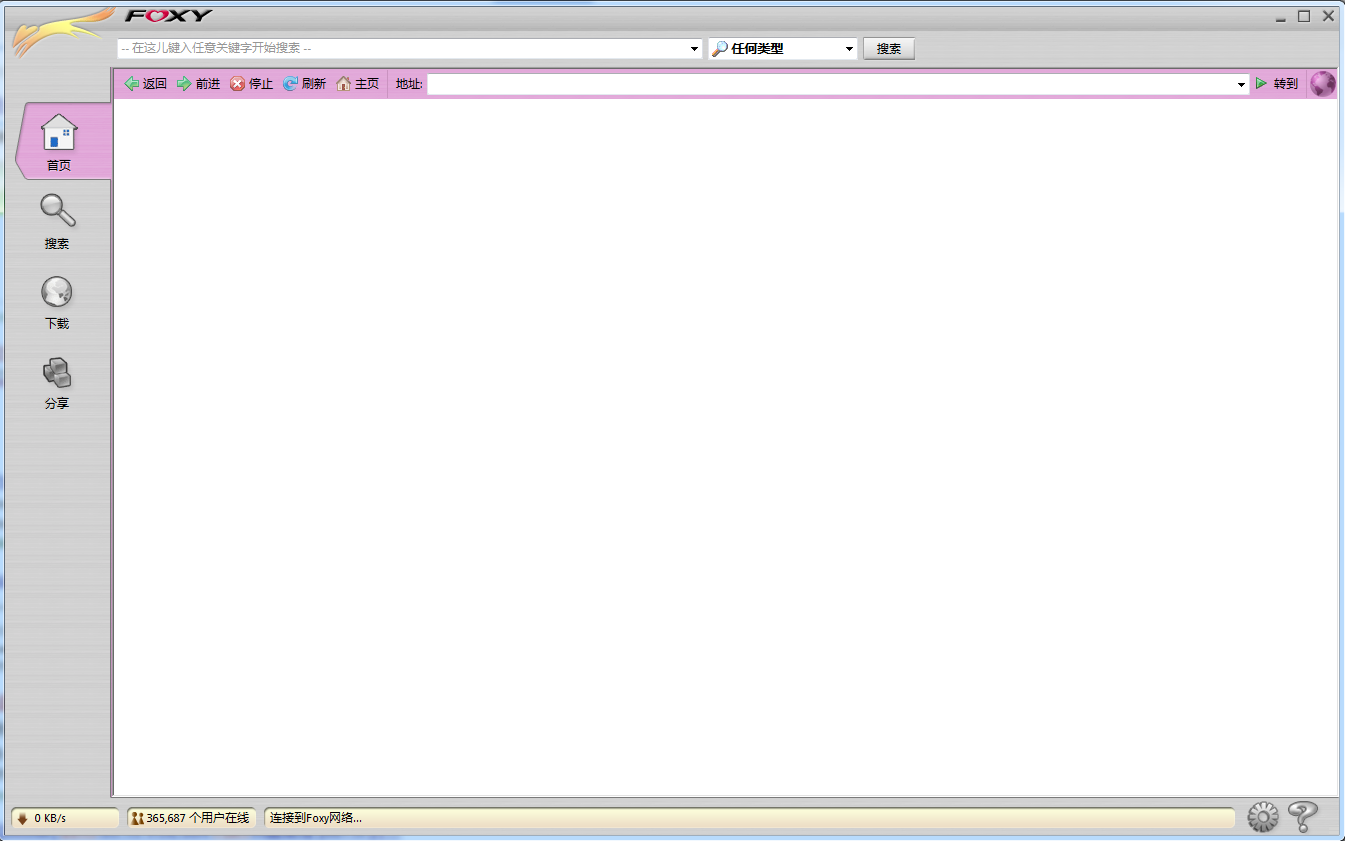
Task: Open the 下载 downloads sidebar icon
Action: point(57,301)
